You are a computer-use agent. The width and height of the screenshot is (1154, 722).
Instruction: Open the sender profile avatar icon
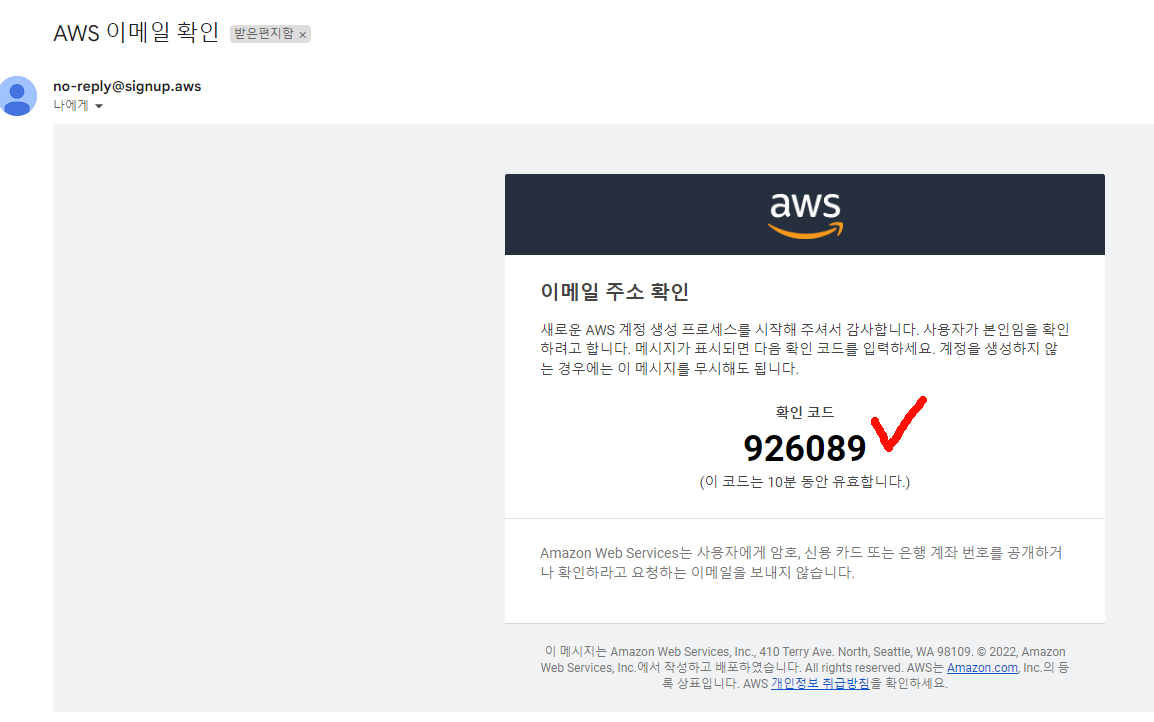tap(18, 96)
